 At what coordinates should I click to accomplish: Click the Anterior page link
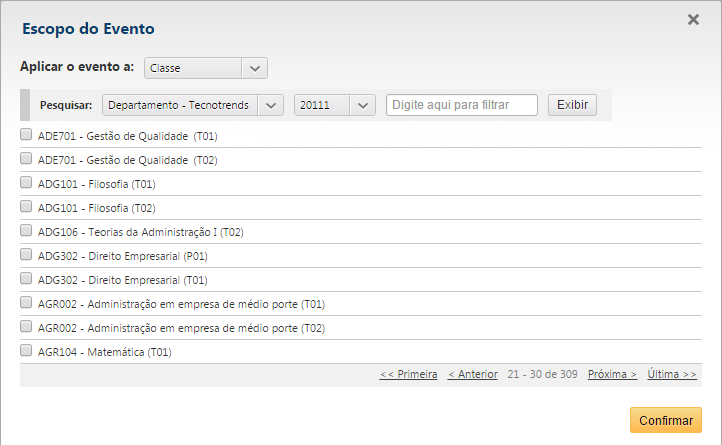pyautogui.click(x=472, y=374)
